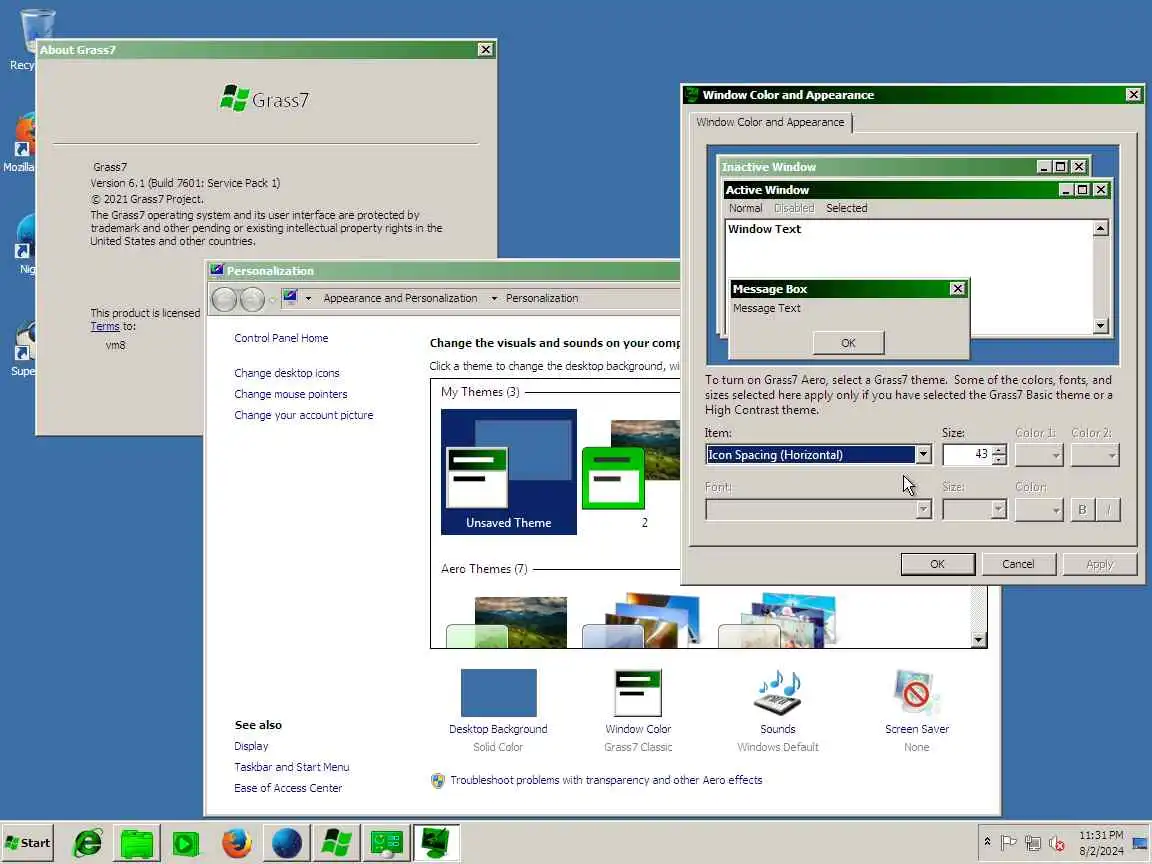Click OK in preview Message Box

coord(848,343)
